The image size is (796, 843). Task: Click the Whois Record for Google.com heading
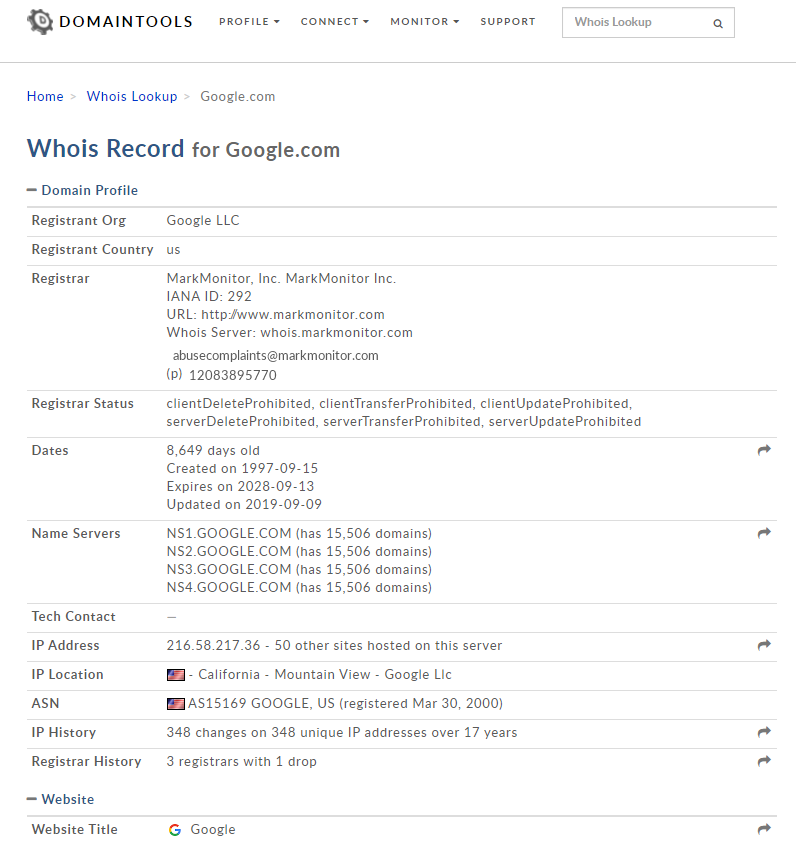tap(183, 149)
